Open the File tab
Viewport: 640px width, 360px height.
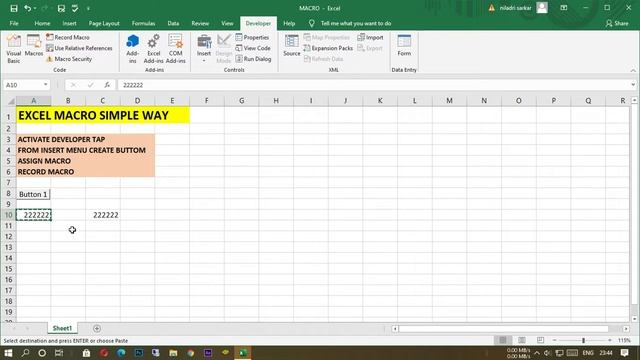[14, 23]
